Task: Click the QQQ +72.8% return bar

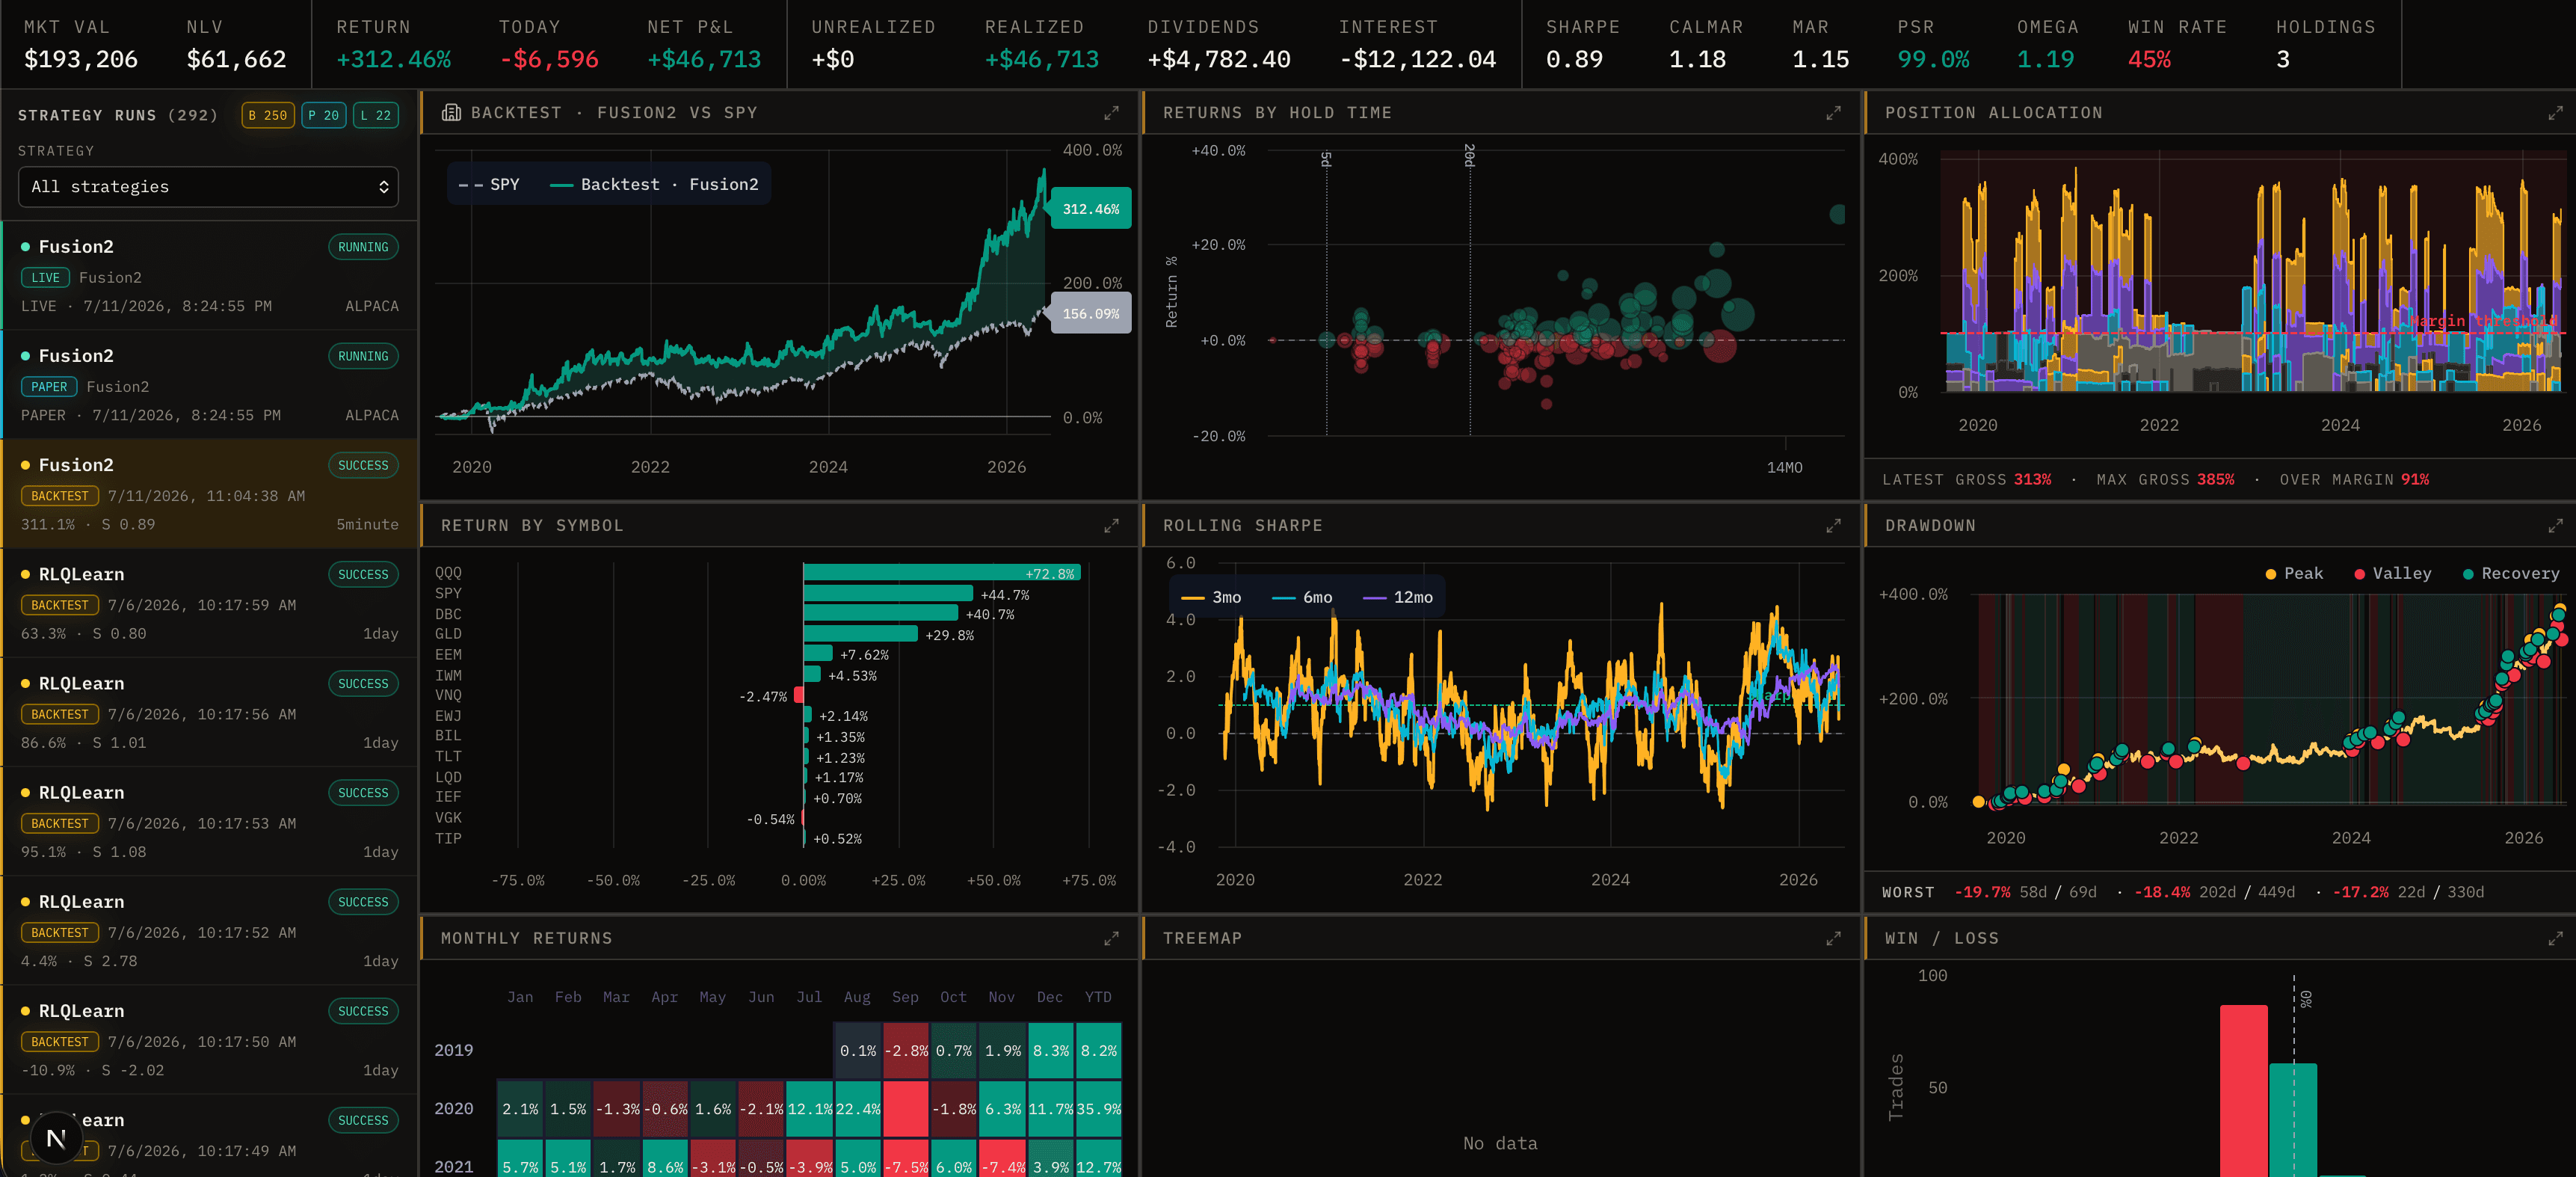Action: [942, 573]
